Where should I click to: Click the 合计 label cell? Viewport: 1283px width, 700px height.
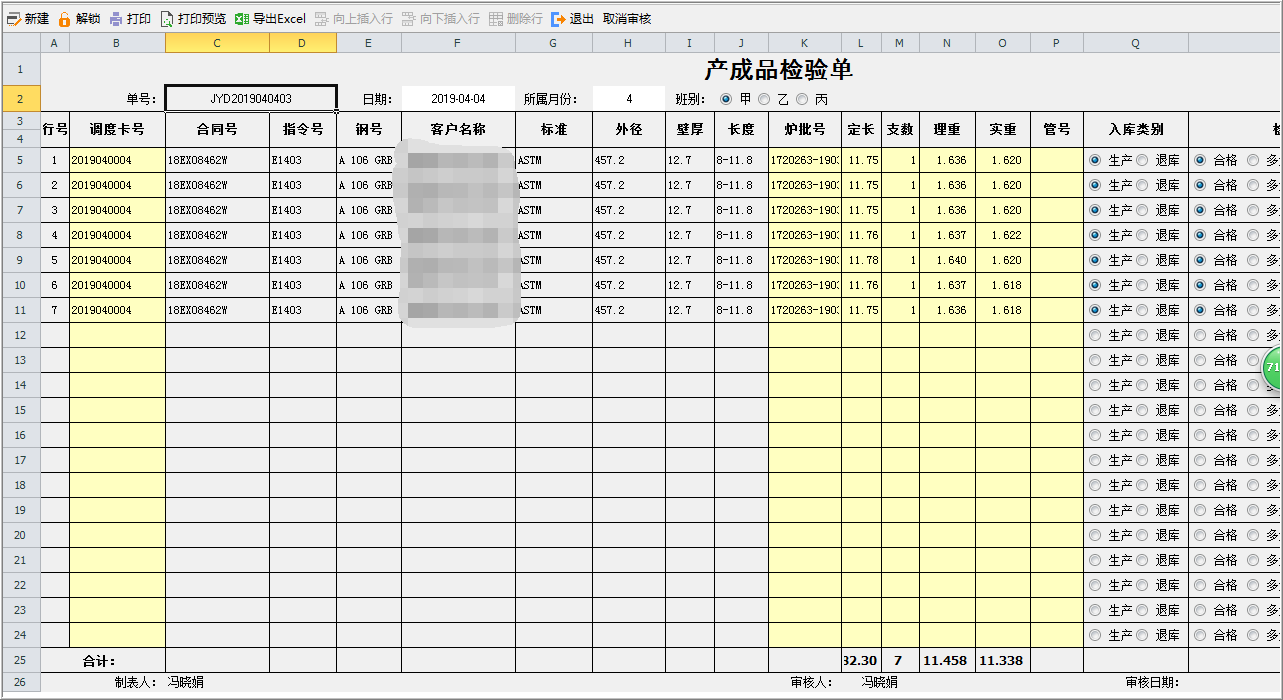(x=99, y=660)
